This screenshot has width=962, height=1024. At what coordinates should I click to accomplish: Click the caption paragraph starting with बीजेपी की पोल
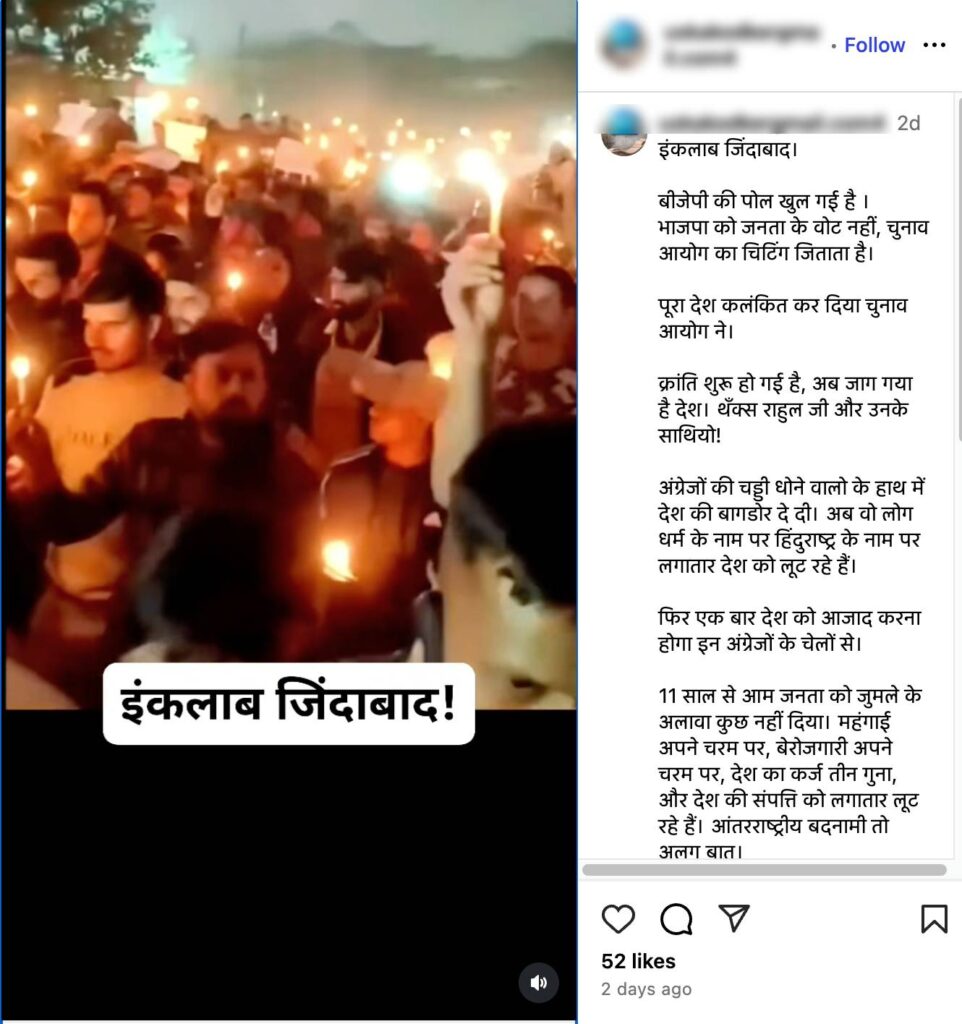click(x=793, y=227)
